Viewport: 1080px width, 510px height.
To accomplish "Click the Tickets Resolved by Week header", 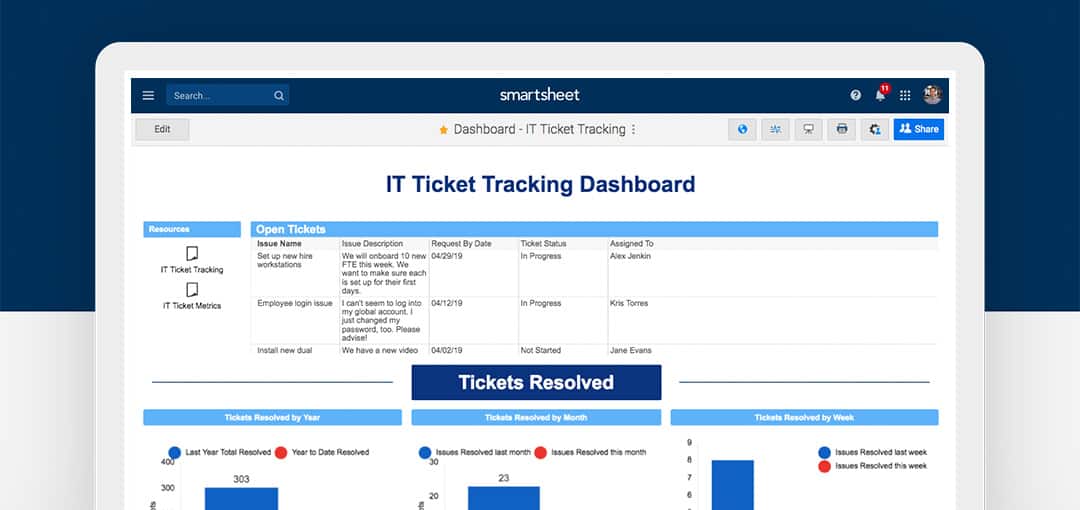I will tap(804, 418).
